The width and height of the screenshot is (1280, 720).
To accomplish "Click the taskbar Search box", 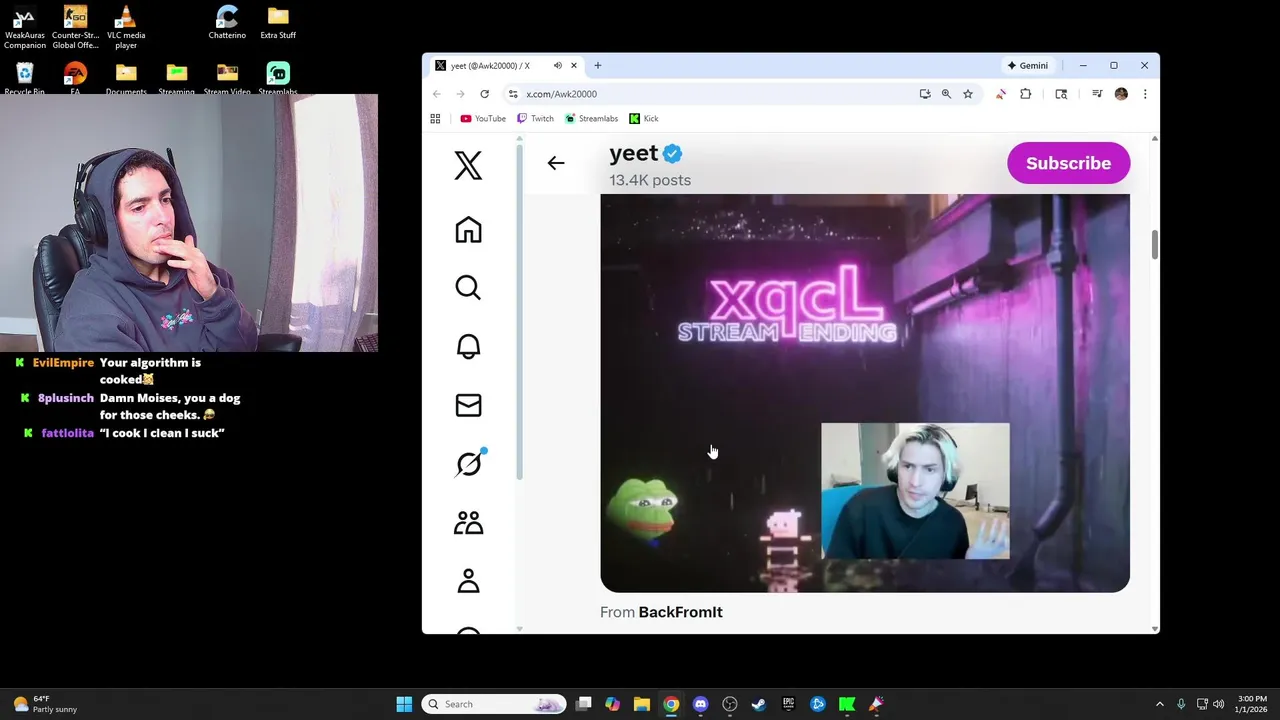I will click(494, 704).
